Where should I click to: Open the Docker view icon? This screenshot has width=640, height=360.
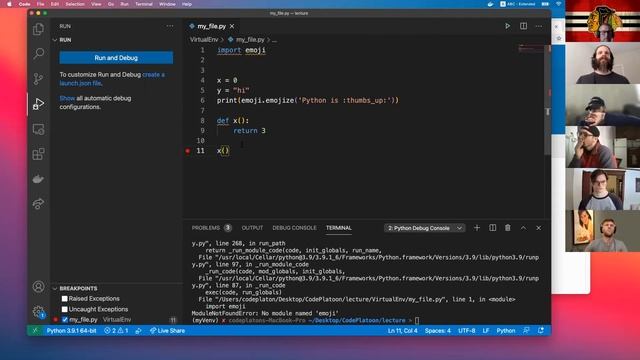click(38, 179)
